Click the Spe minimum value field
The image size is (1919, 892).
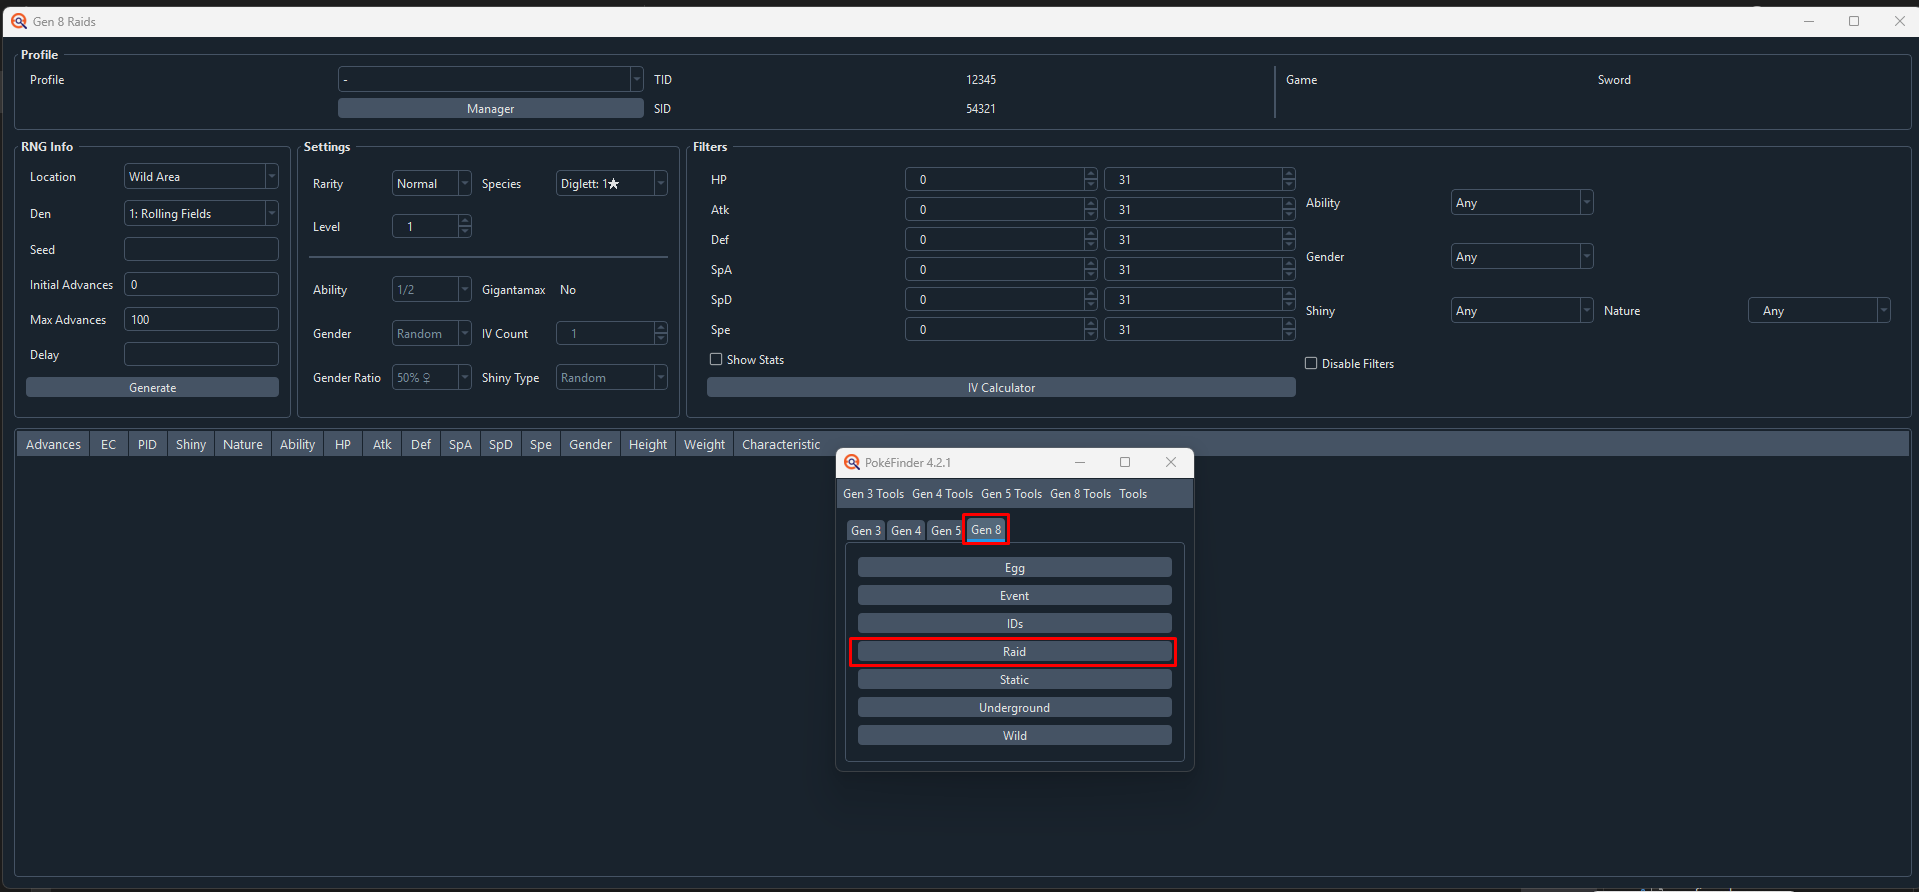(x=1001, y=329)
